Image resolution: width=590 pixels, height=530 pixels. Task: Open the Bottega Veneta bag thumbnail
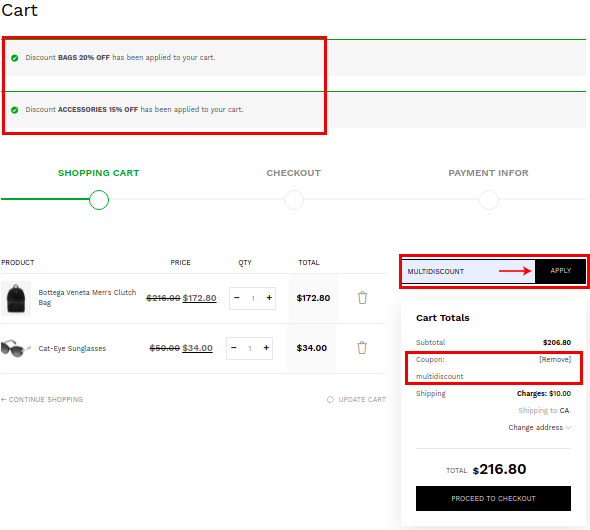[16, 298]
